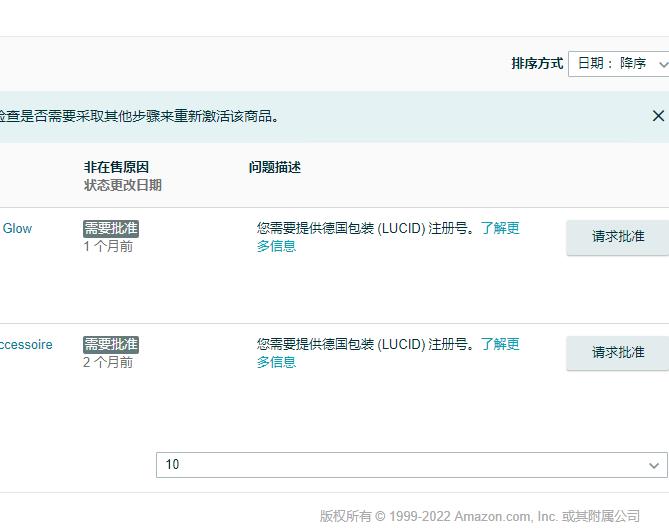Click 请求批准 button for the ccessoire product

(617, 353)
